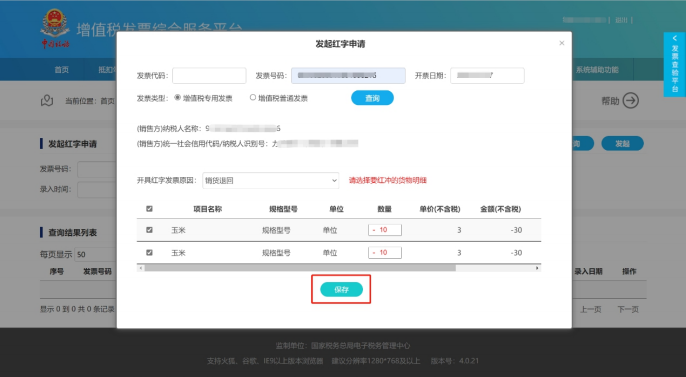Click the 发票代码 input field
The width and height of the screenshot is (686, 377).
[209, 76]
